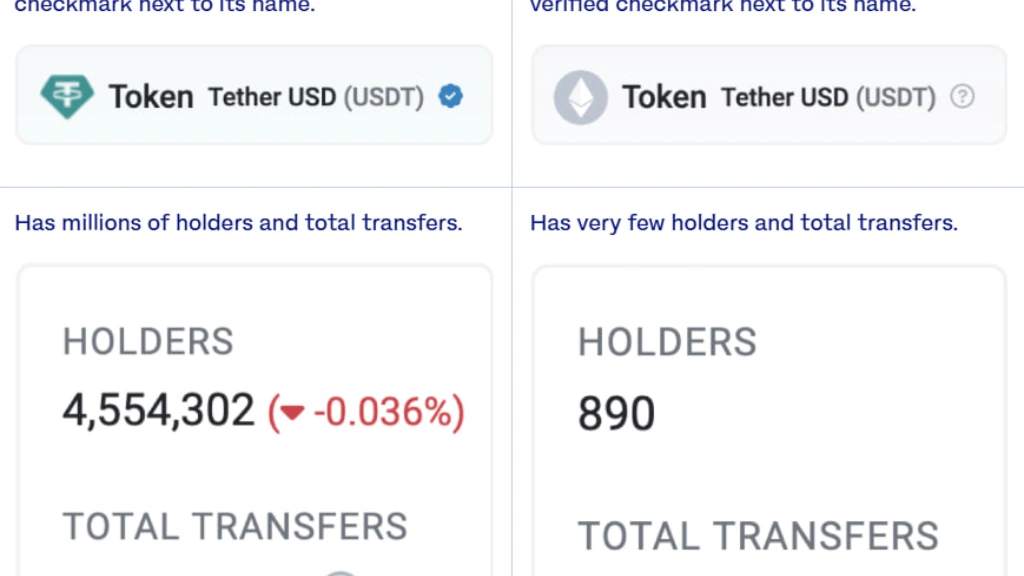Click the "verified checkmark next to its name" text
Screen dimensions: 1024x576
[722, 7]
